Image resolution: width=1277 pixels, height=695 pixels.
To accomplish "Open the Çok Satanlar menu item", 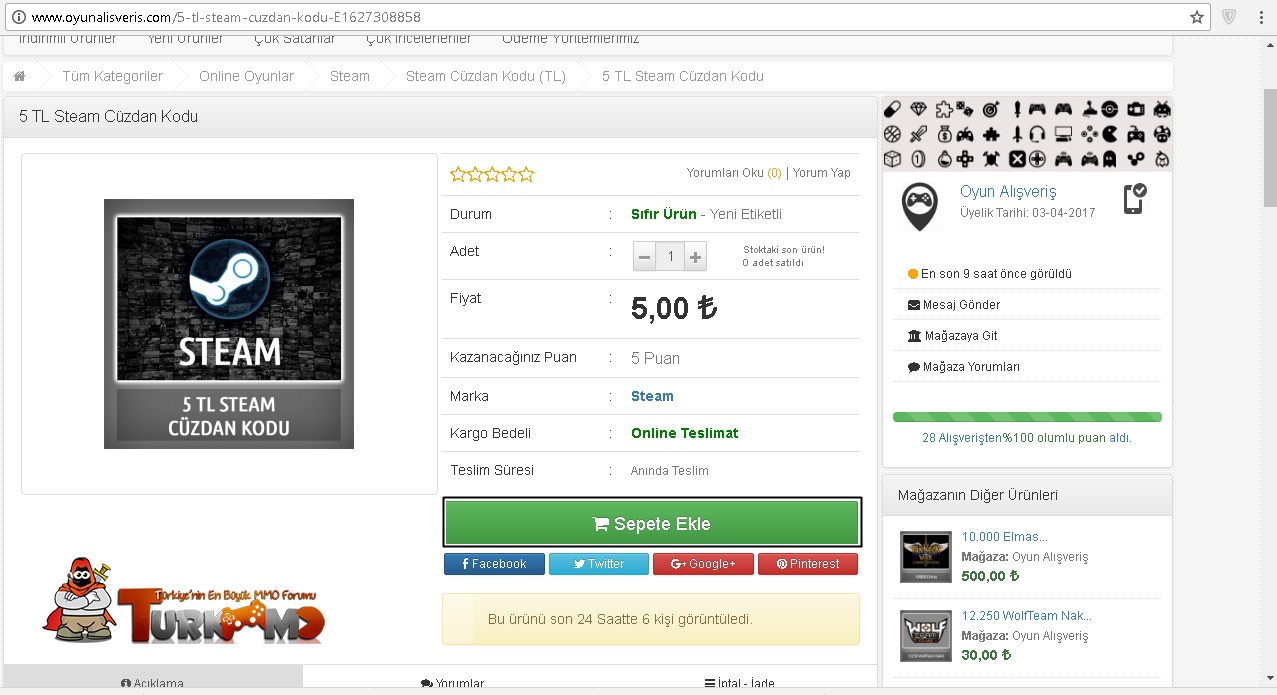I will pos(295,39).
